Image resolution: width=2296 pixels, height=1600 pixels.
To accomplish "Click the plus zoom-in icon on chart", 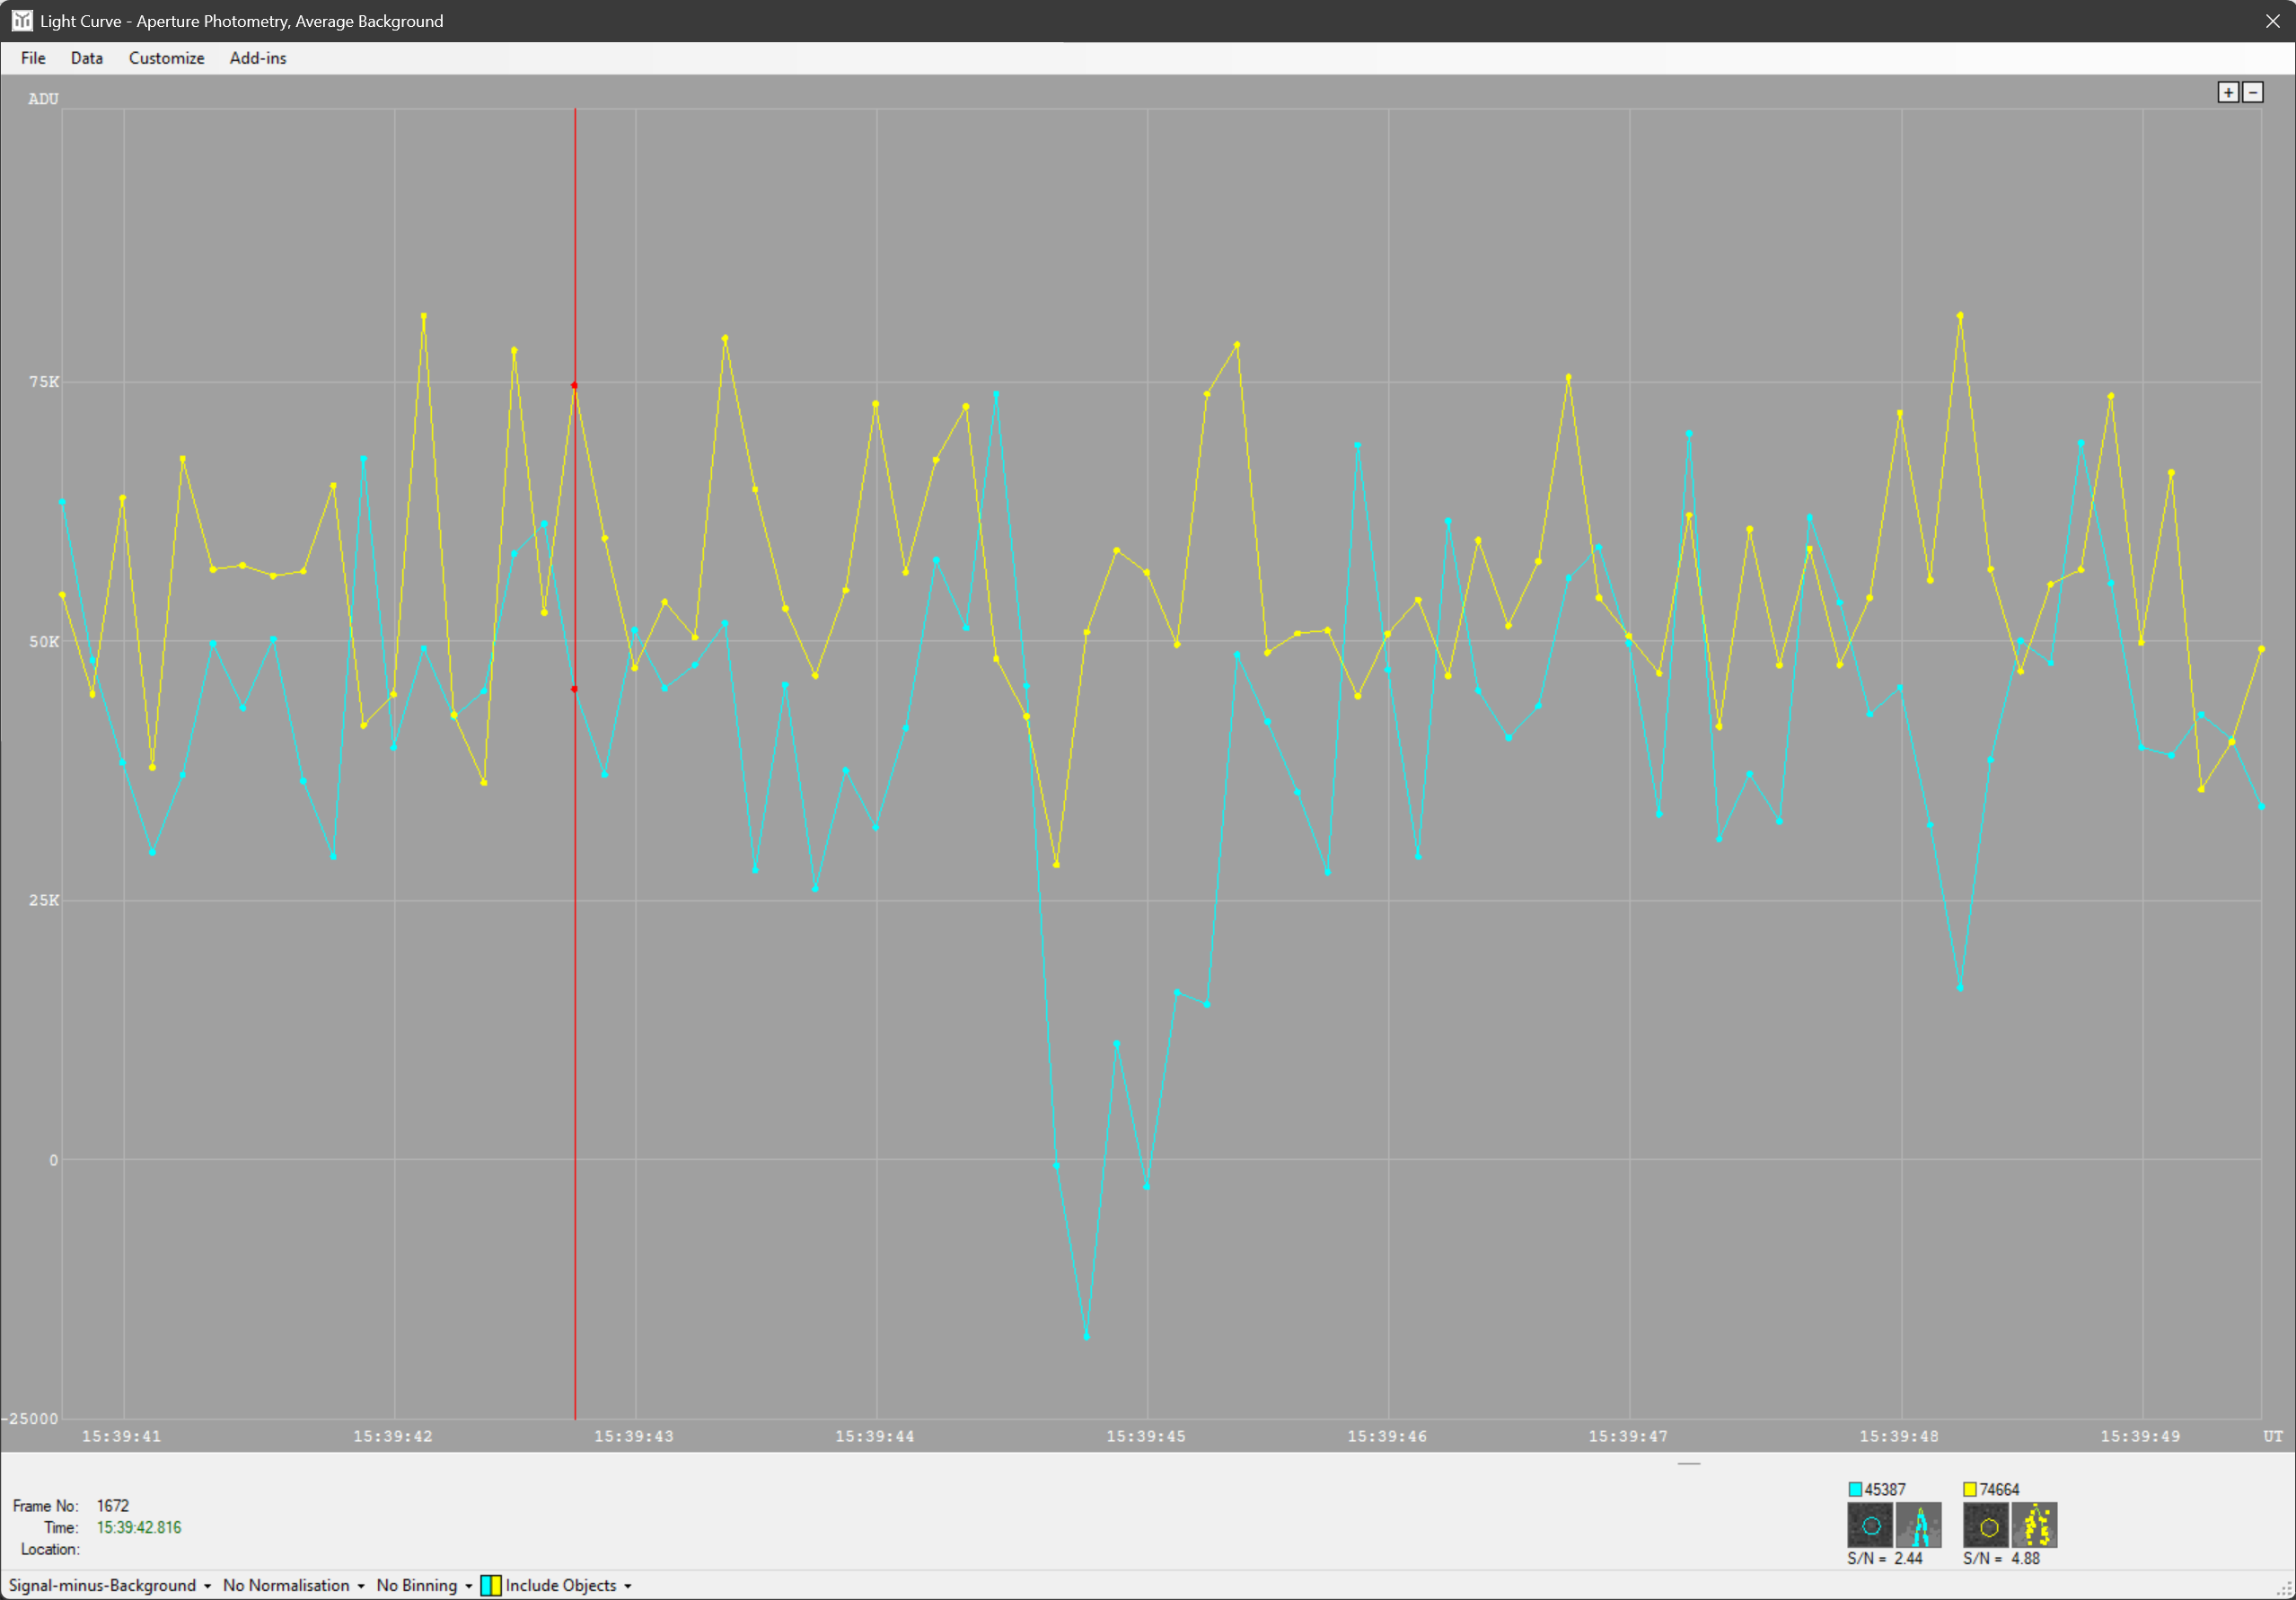I will point(2228,92).
